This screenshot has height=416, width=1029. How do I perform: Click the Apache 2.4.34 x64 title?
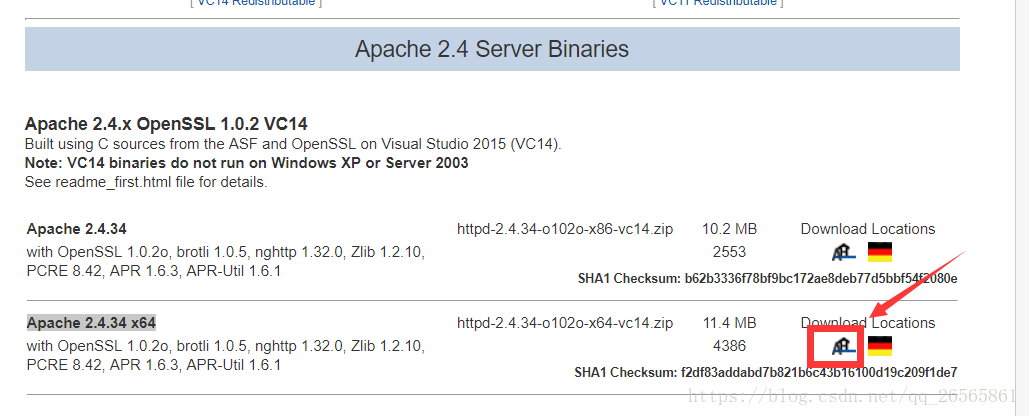click(x=91, y=323)
